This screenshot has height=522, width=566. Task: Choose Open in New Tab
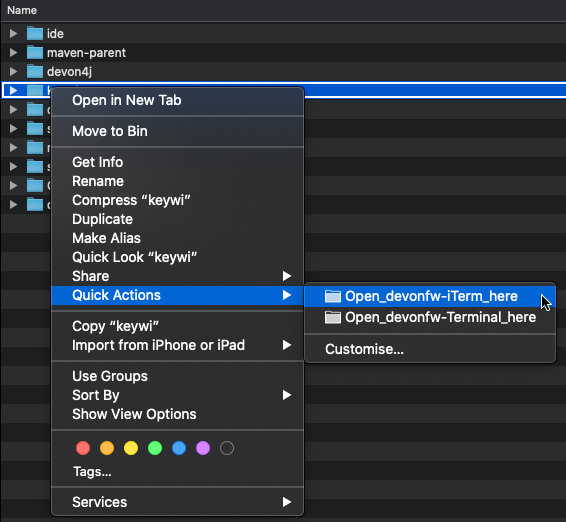[x=177, y=100]
